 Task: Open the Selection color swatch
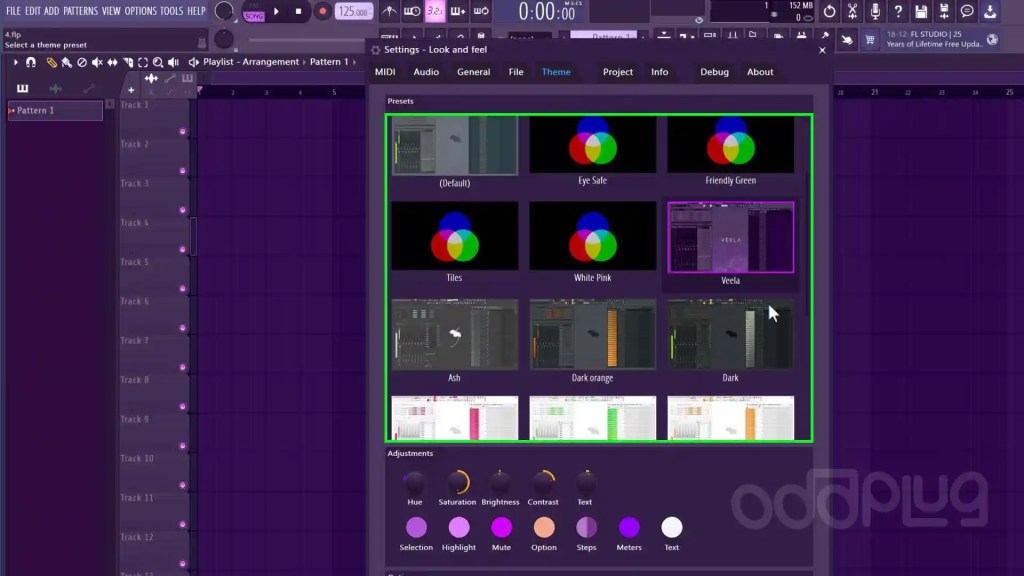[x=416, y=527]
